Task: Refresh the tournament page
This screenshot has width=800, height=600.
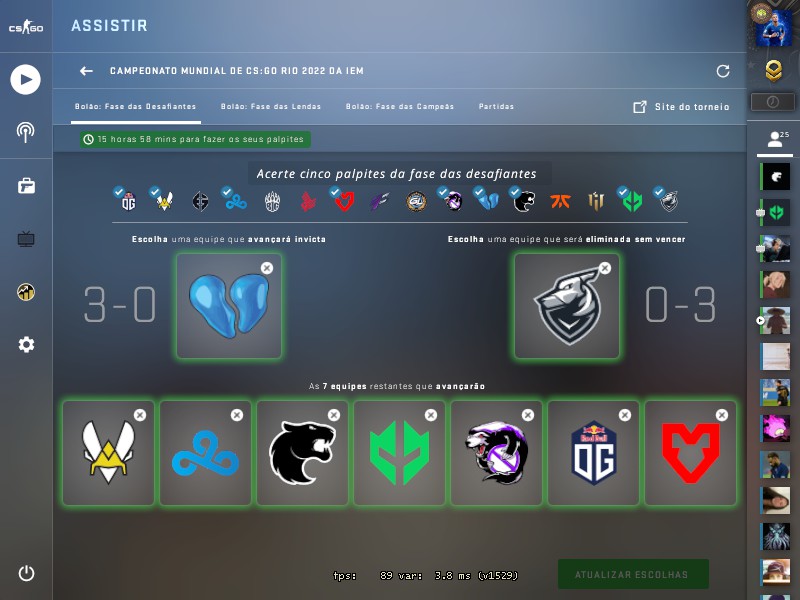Action: click(x=722, y=71)
